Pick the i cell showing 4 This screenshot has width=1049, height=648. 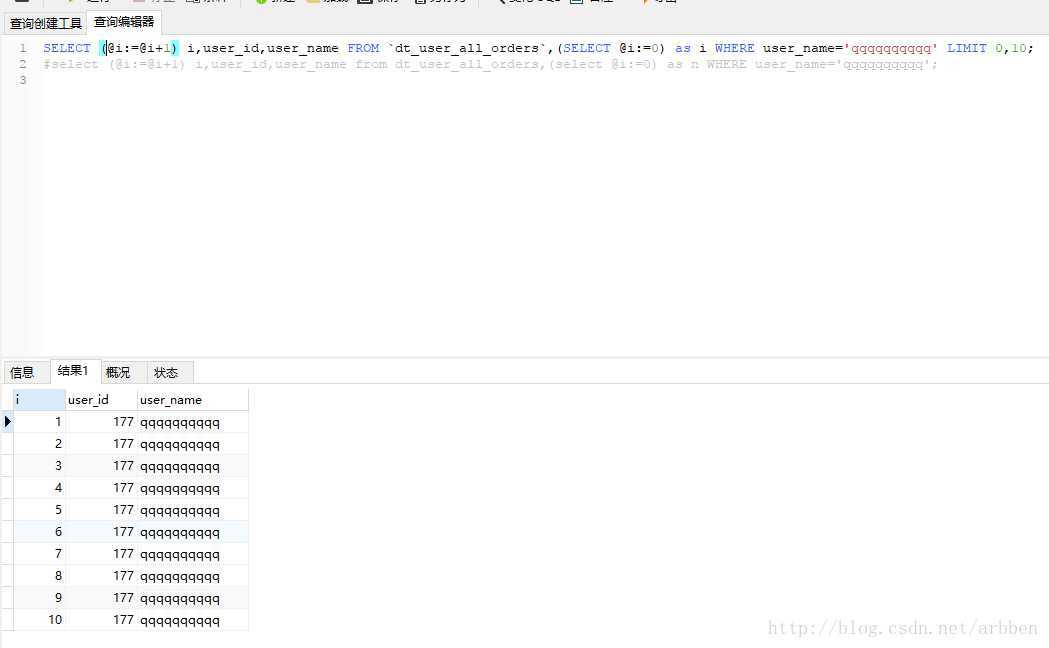click(x=39, y=488)
